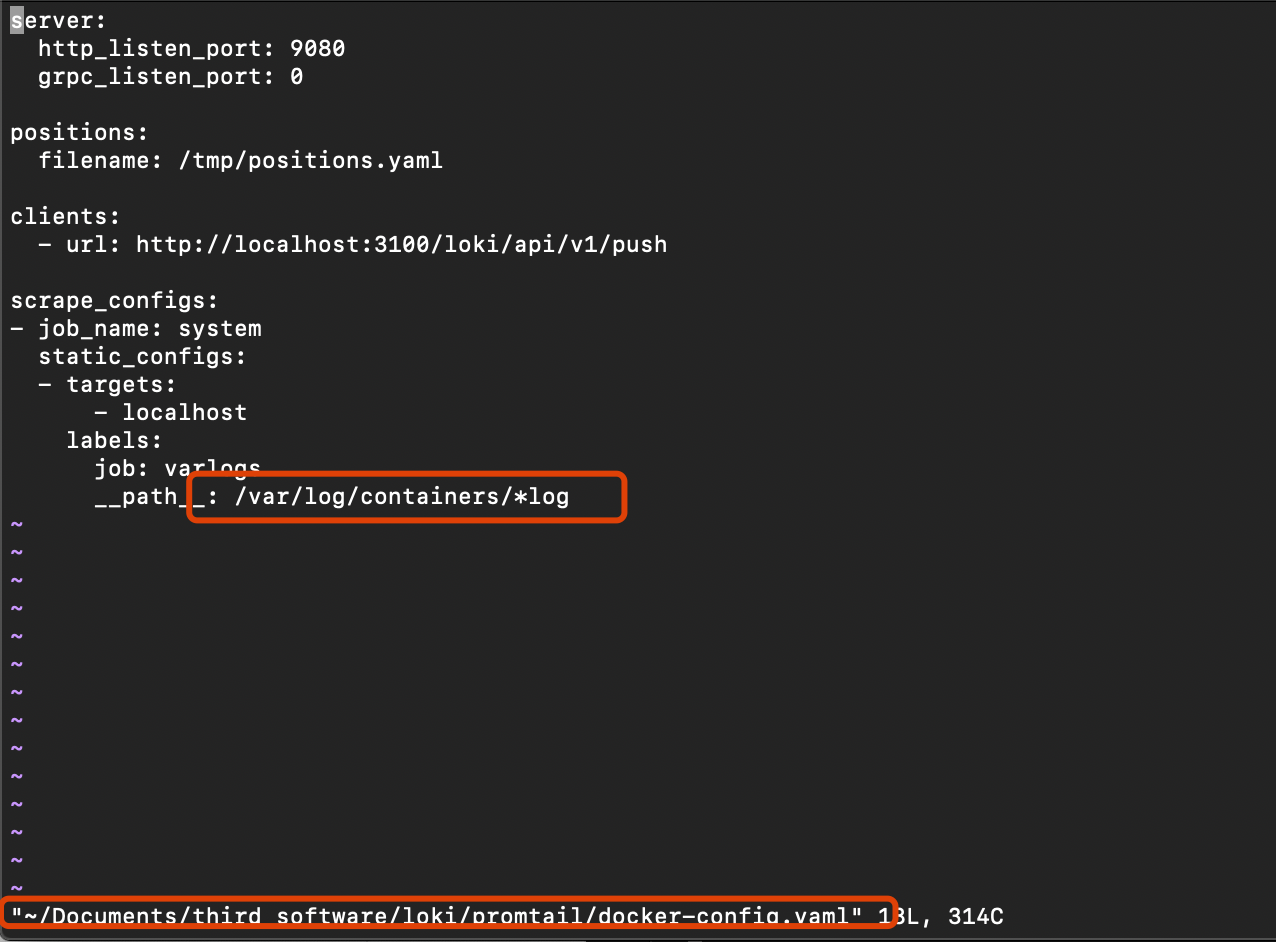Click the job name value system
The width and height of the screenshot is (1276, 942).
(x=219, y=329)
